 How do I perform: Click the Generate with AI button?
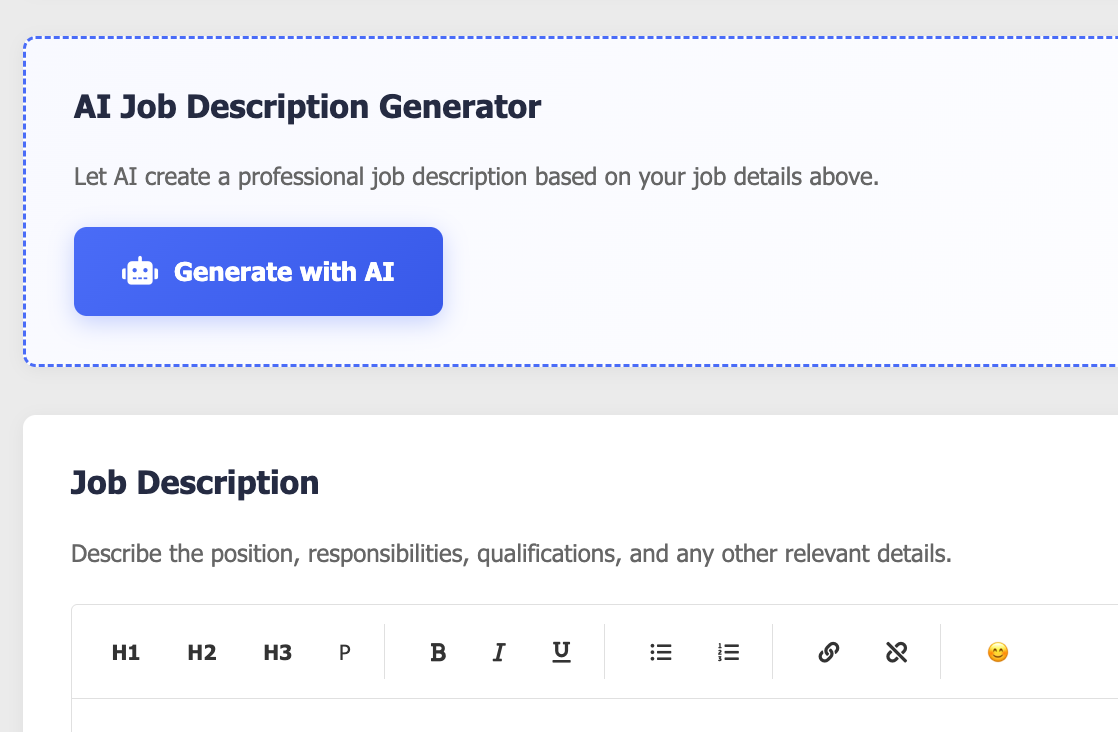pos(258,271)
